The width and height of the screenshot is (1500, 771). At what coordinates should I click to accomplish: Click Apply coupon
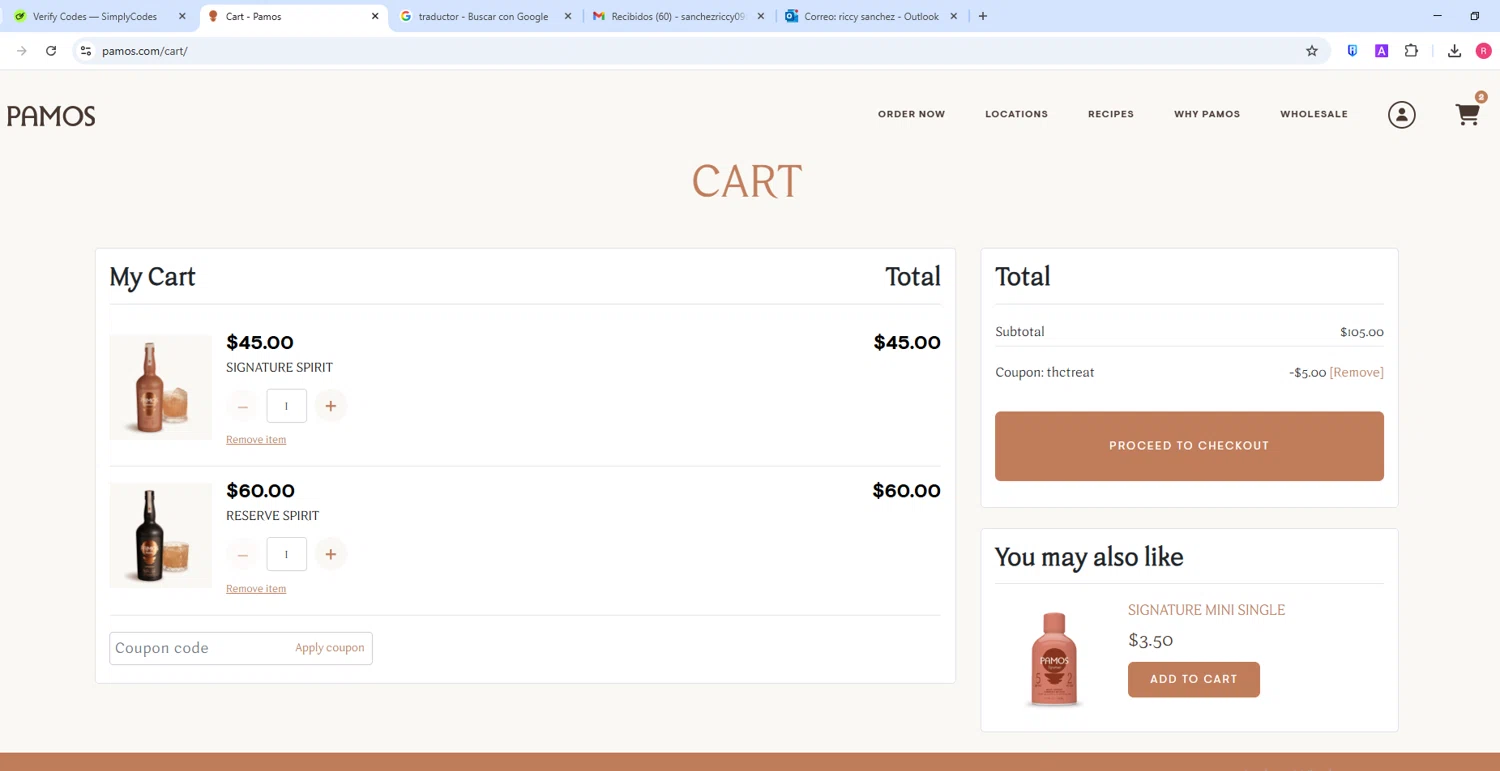tap(330, 648)
